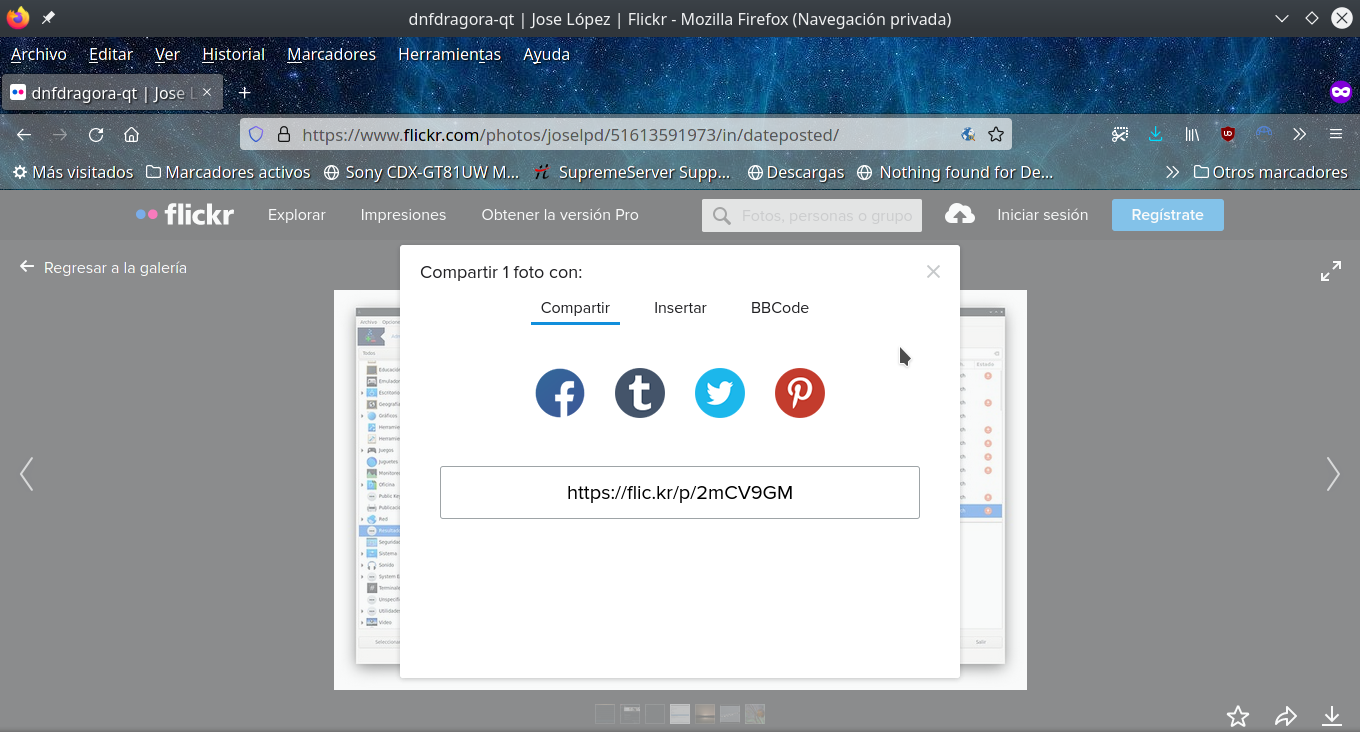Click the globe translate icon in address bar
The width and height of the screenshot is (1360, 732).
[968, 134]
